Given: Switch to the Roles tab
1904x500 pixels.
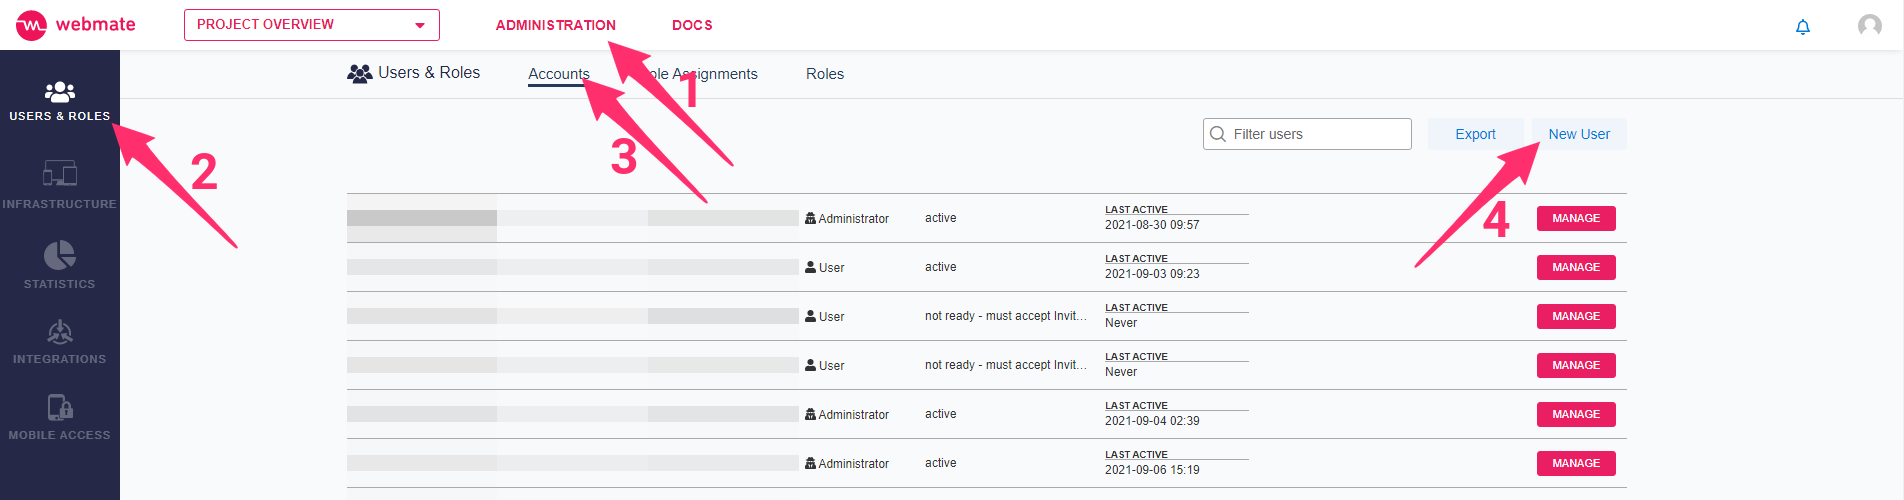Looking at the screenshot, I should [x=825, y=74].
